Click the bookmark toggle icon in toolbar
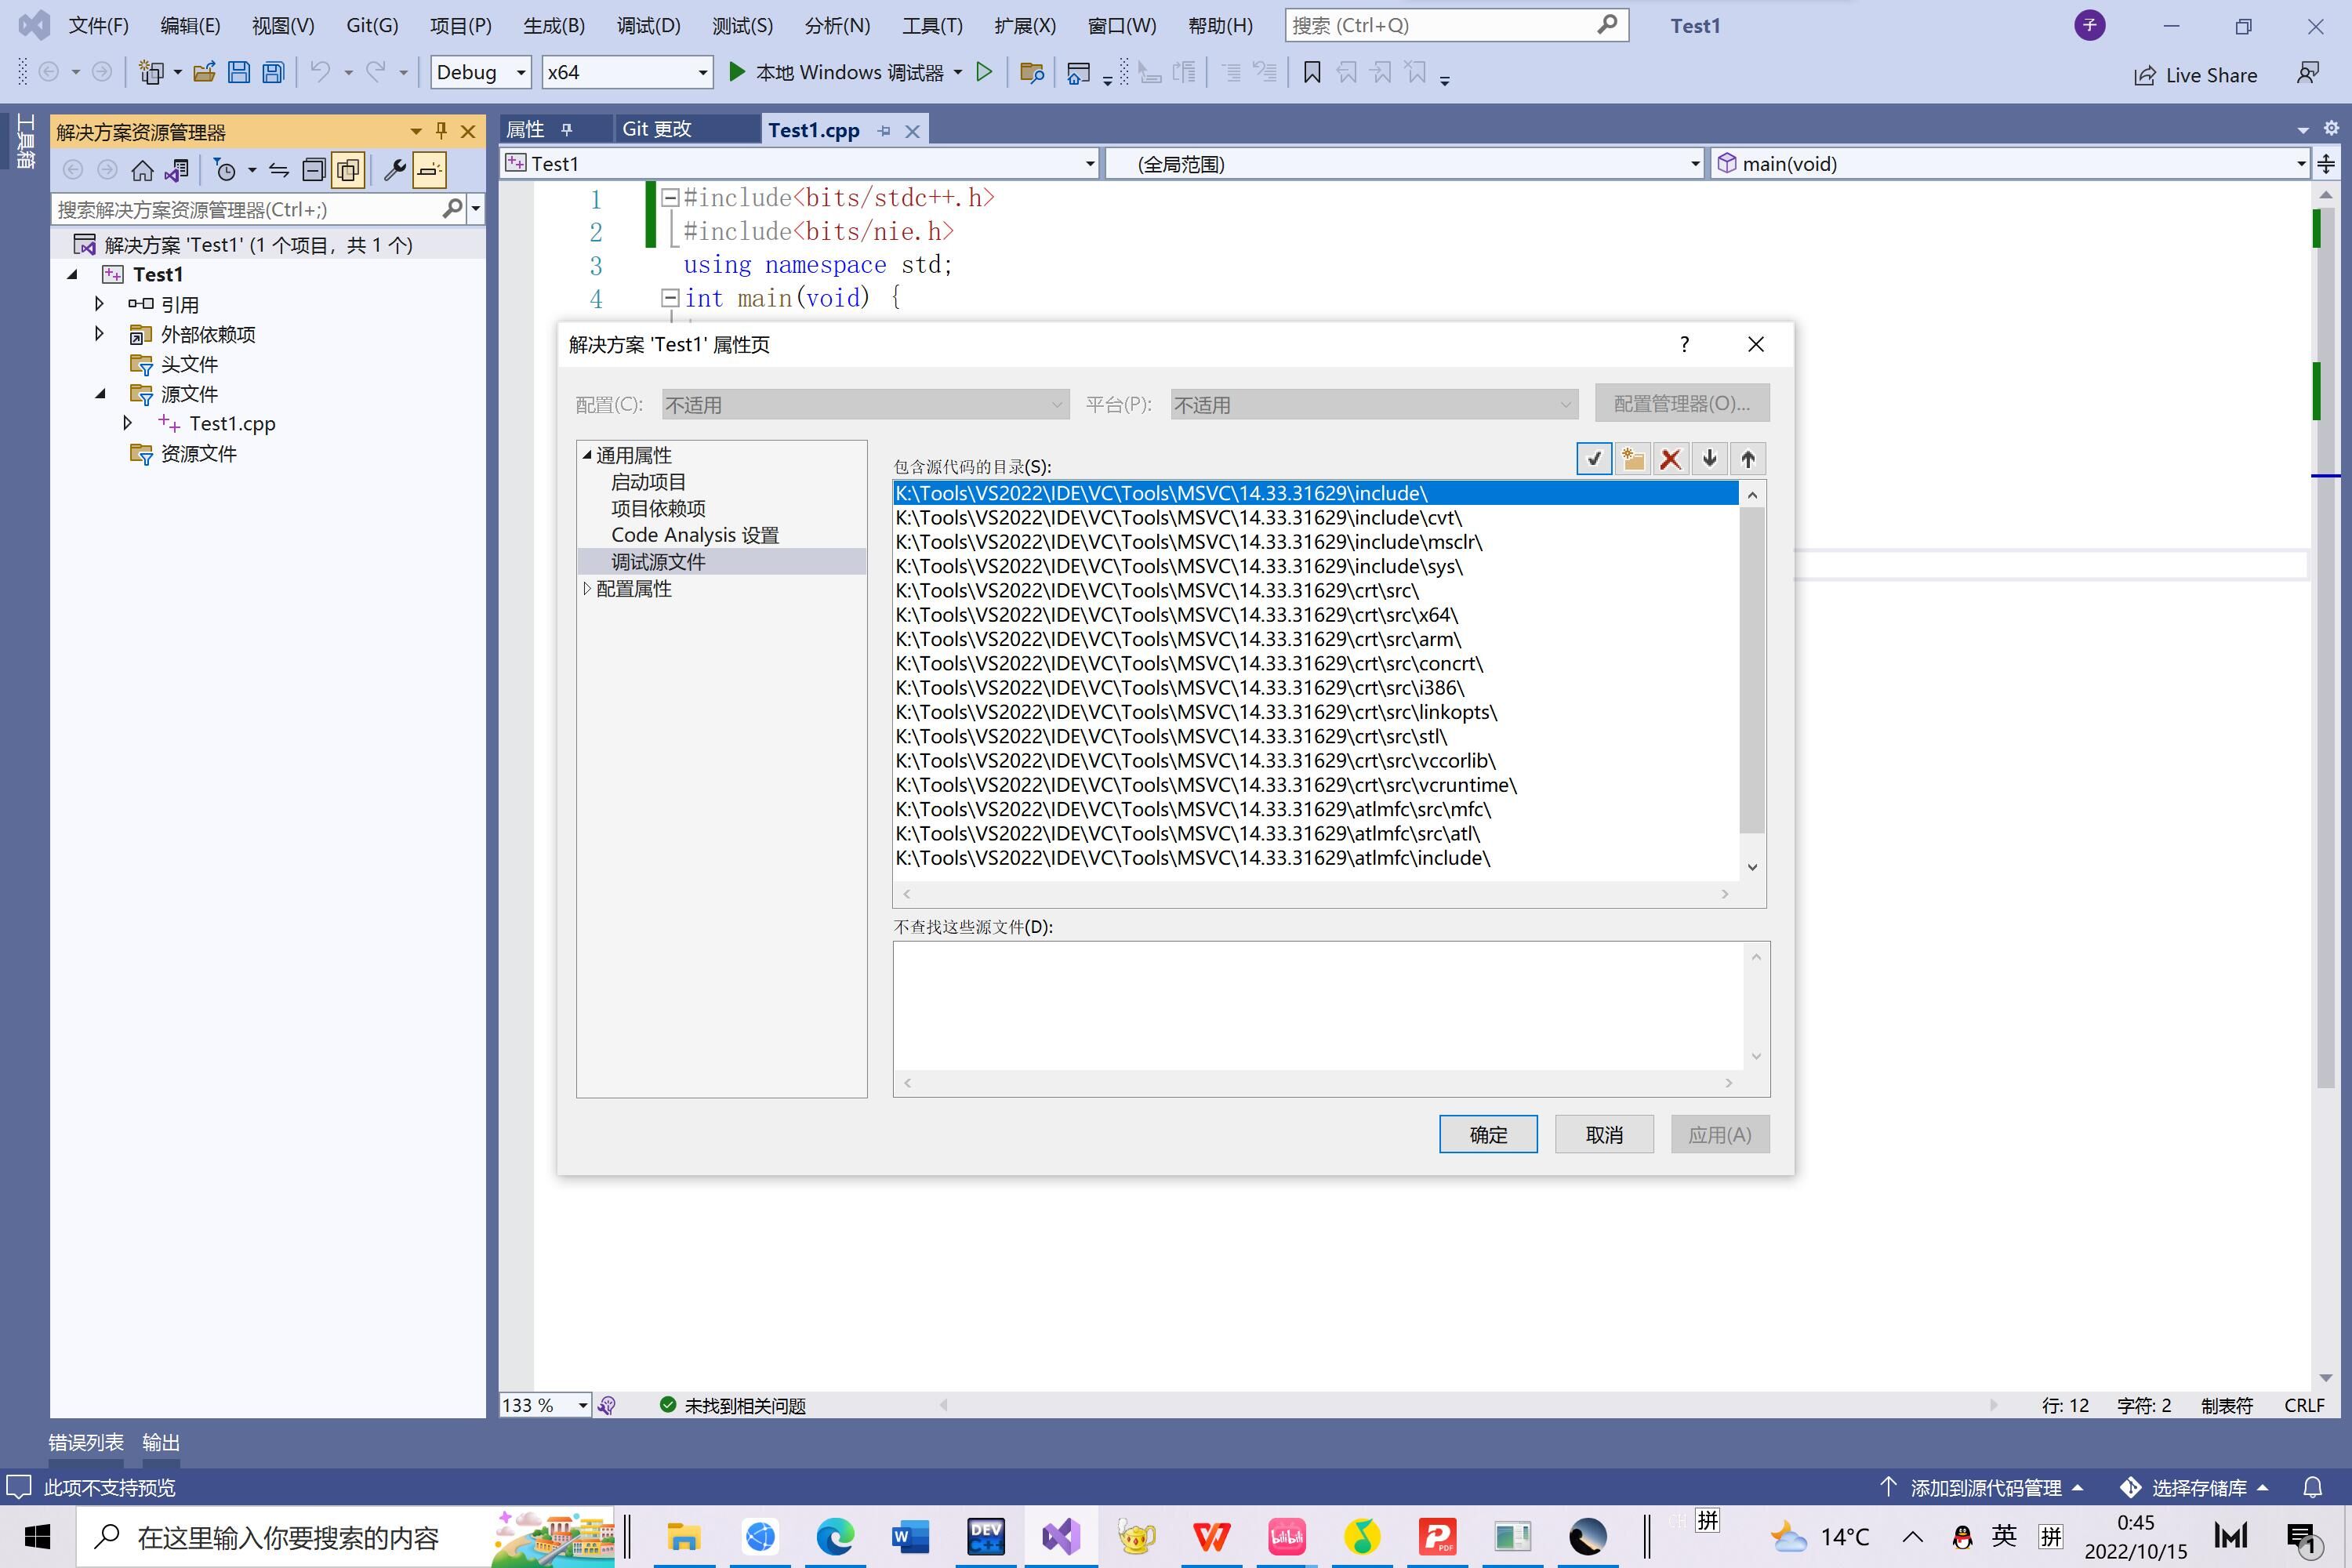Viewport: 2352px width, 1568px height. coord(1312,72)
